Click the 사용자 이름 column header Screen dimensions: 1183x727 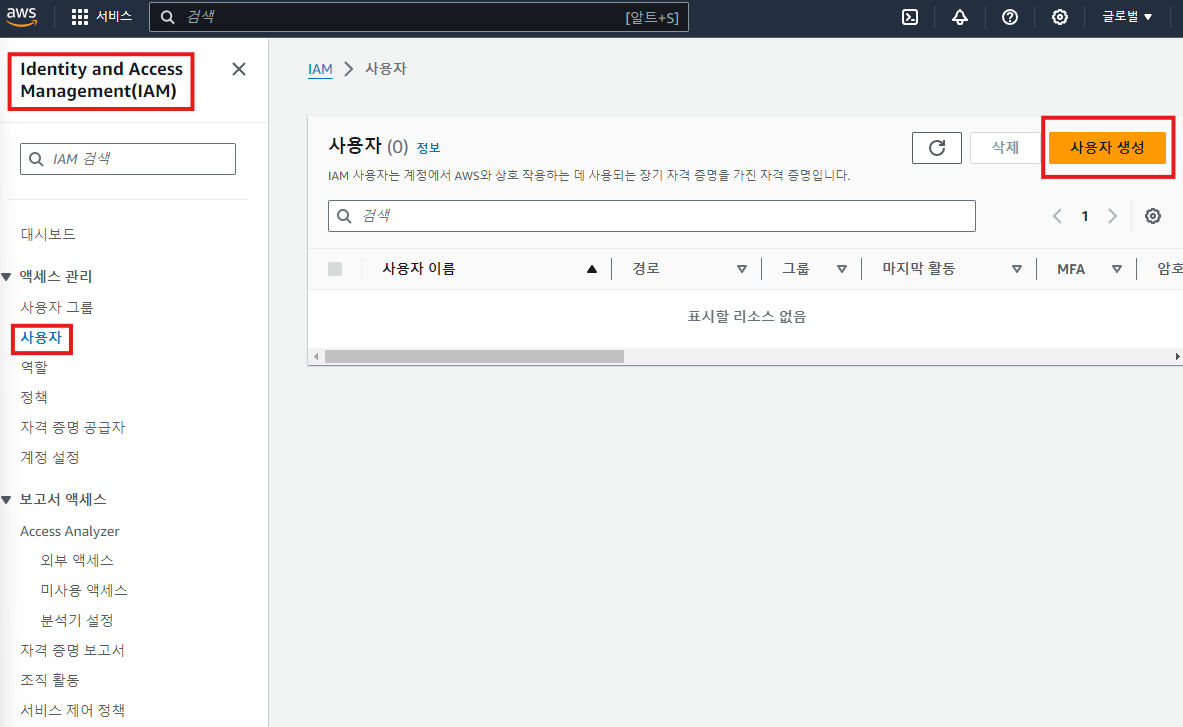pyautogui.click(x=419, y=268)
